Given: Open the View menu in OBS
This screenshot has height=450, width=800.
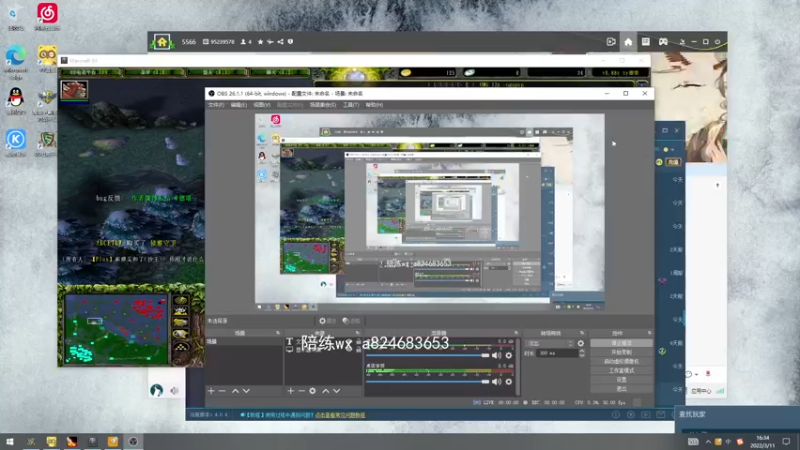Looking at the screenshot, I should [262, 105].
